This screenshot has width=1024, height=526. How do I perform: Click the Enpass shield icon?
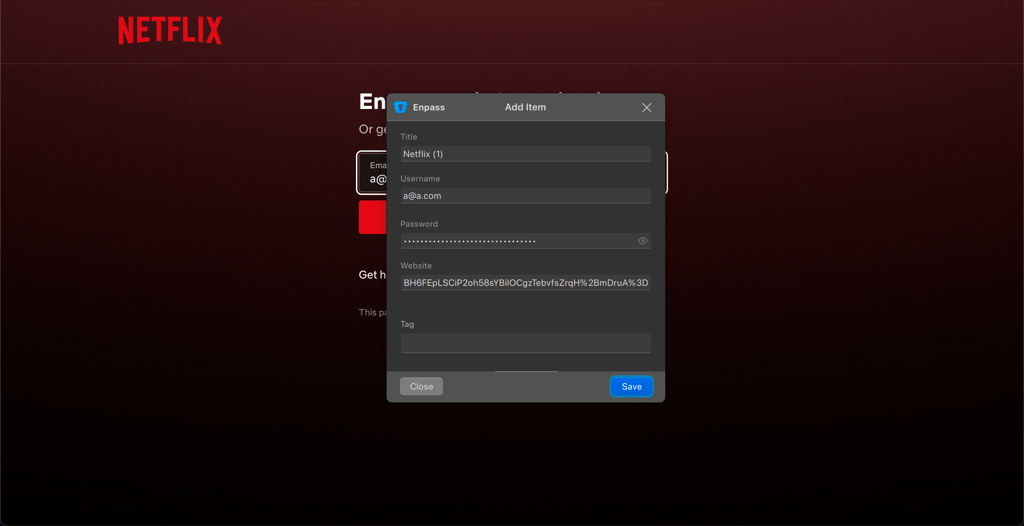click(401, 107)
